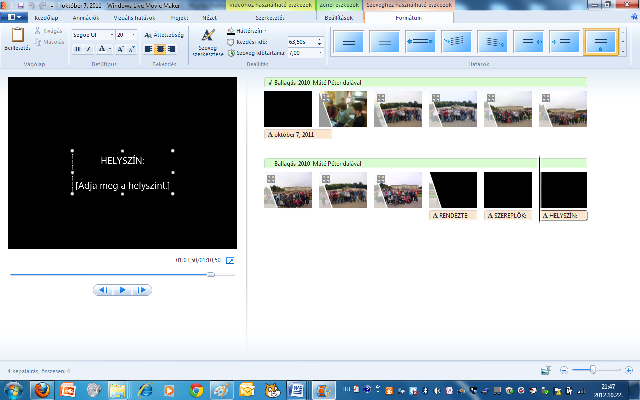640x400 pixels.
Task: Toggle italic text formatting
Action: point(88,48)
